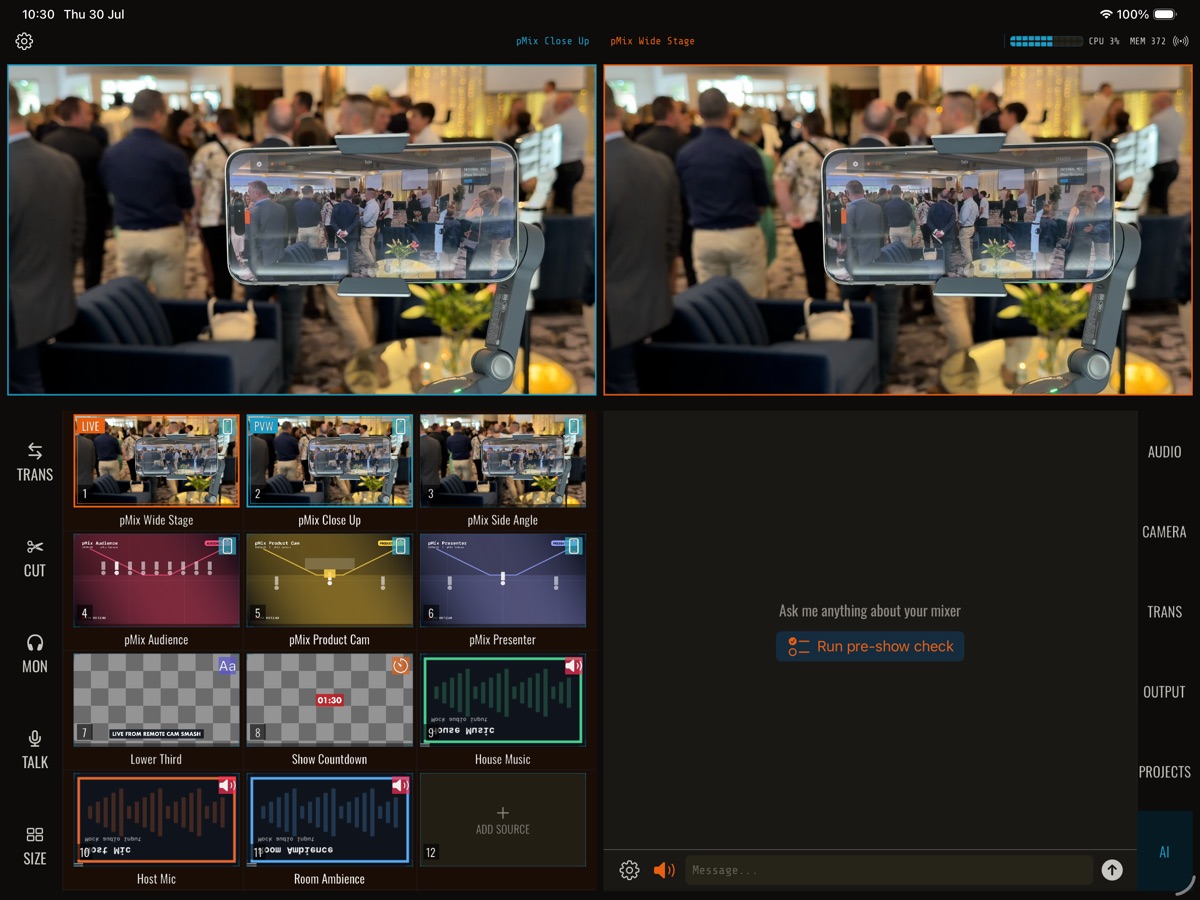The height and width of the screenshot is (900, 1200).
Task: Click the CUT scissors icon
Action: [x=35, y=547]
